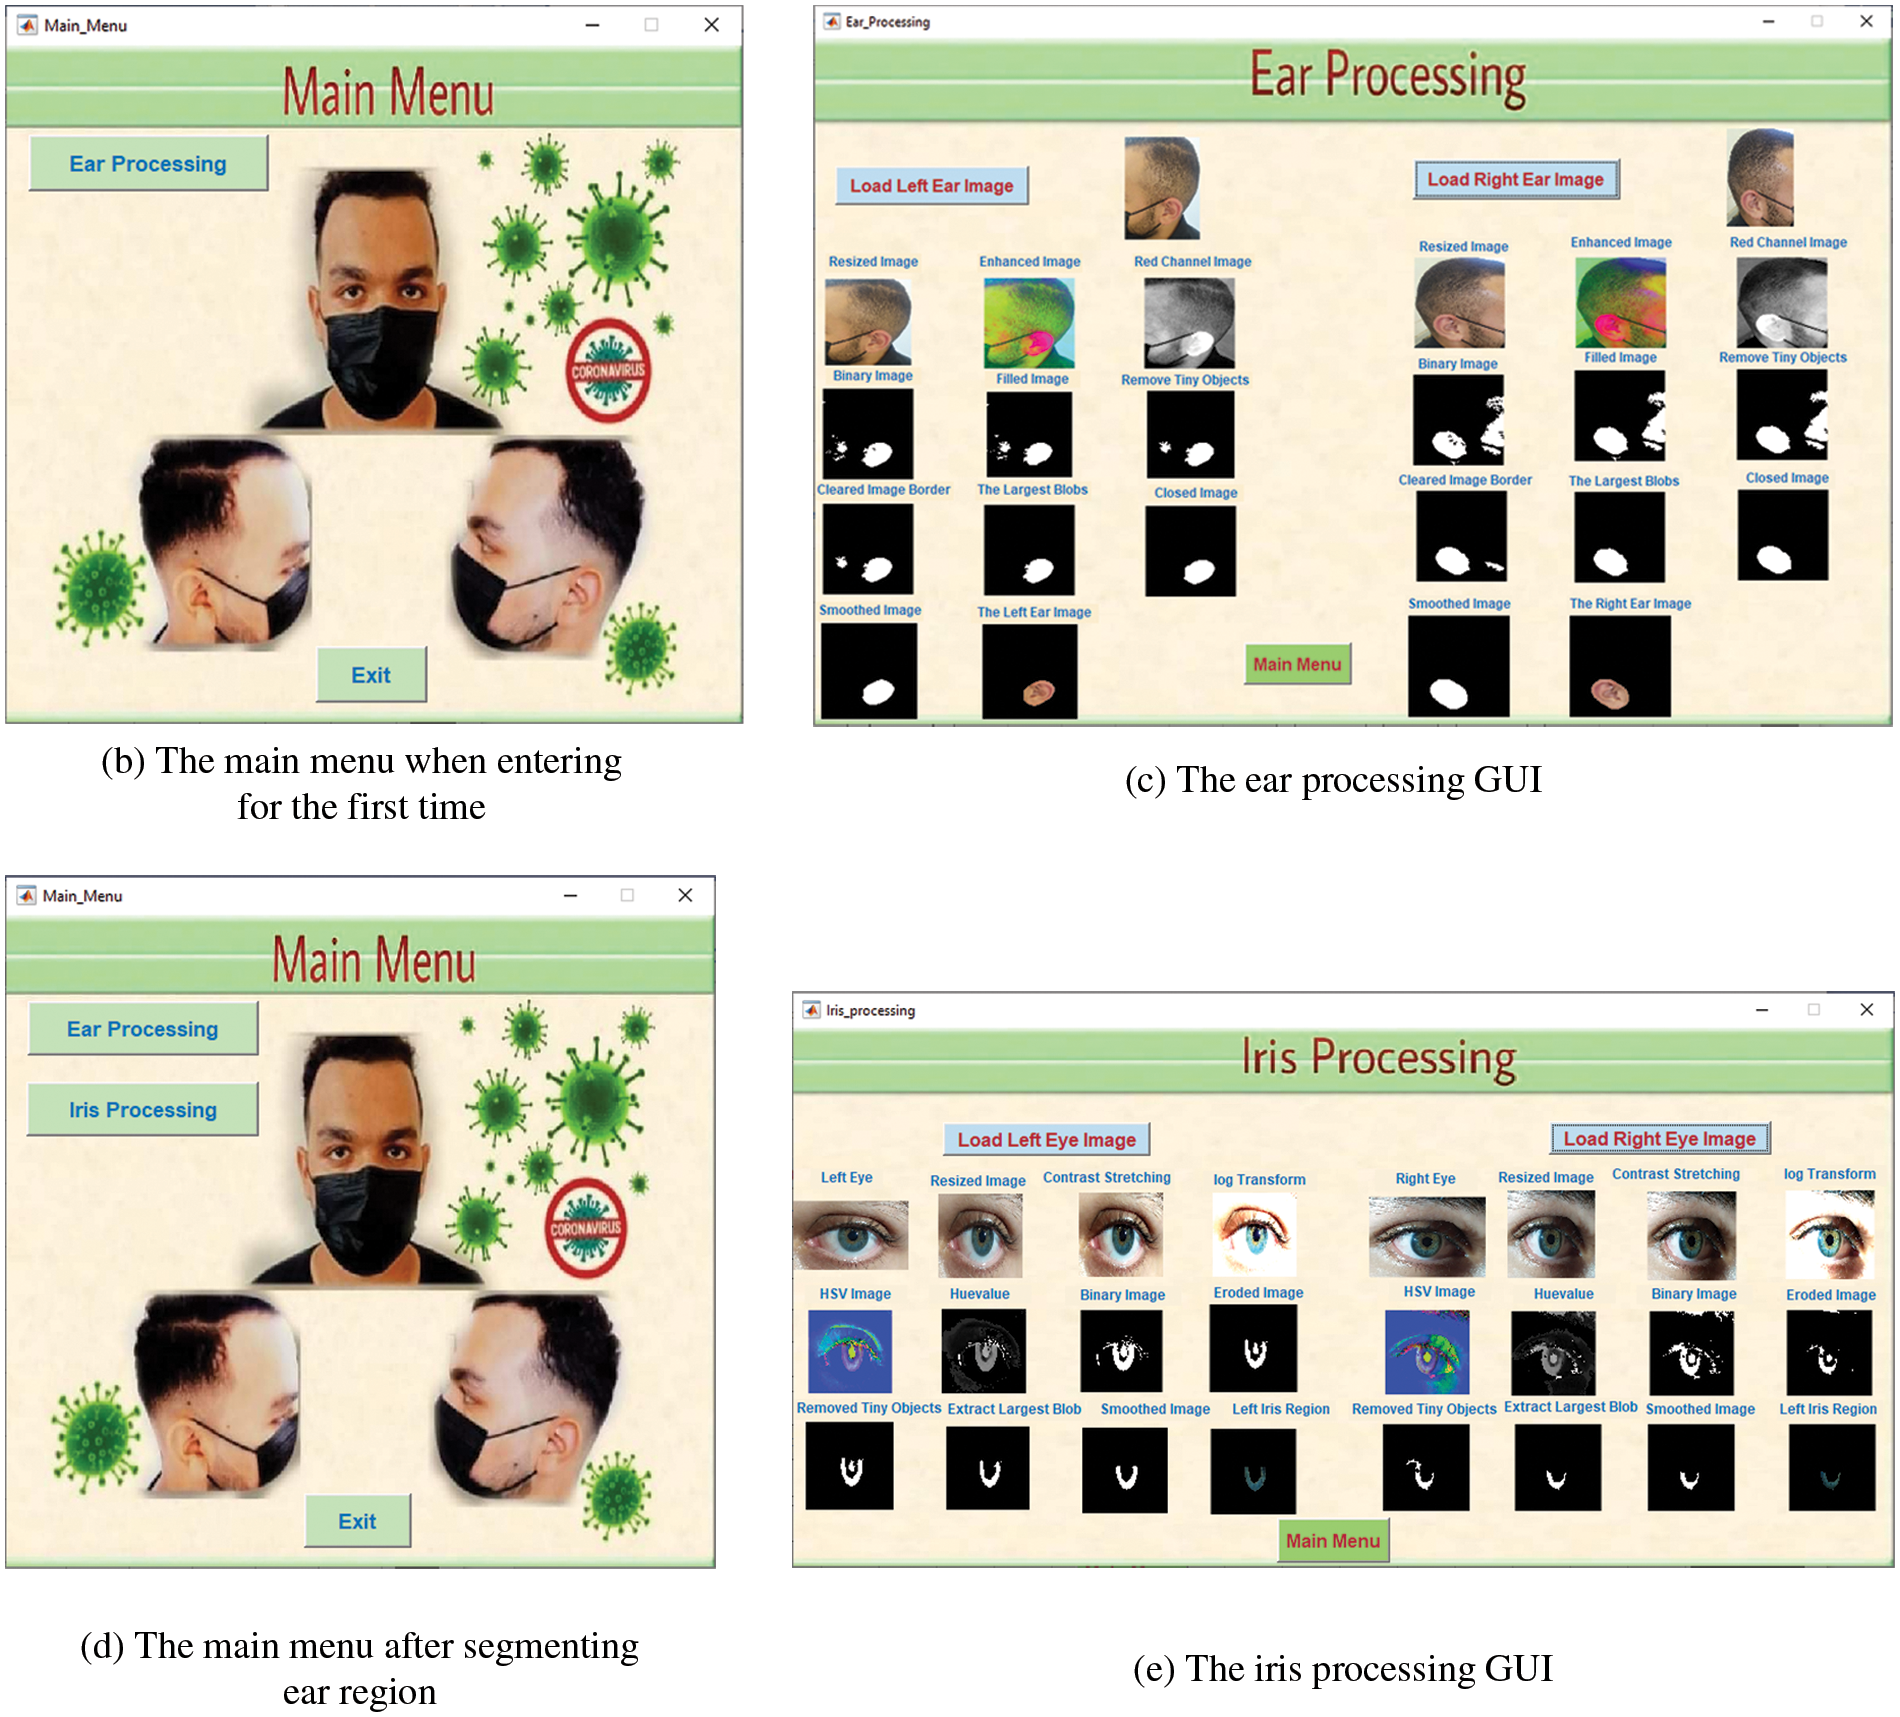The height and width of the screenshot is (1717, 1900).
Task: Return to Main Menu from Iris Processing window
Action: click(1332, 1541)
